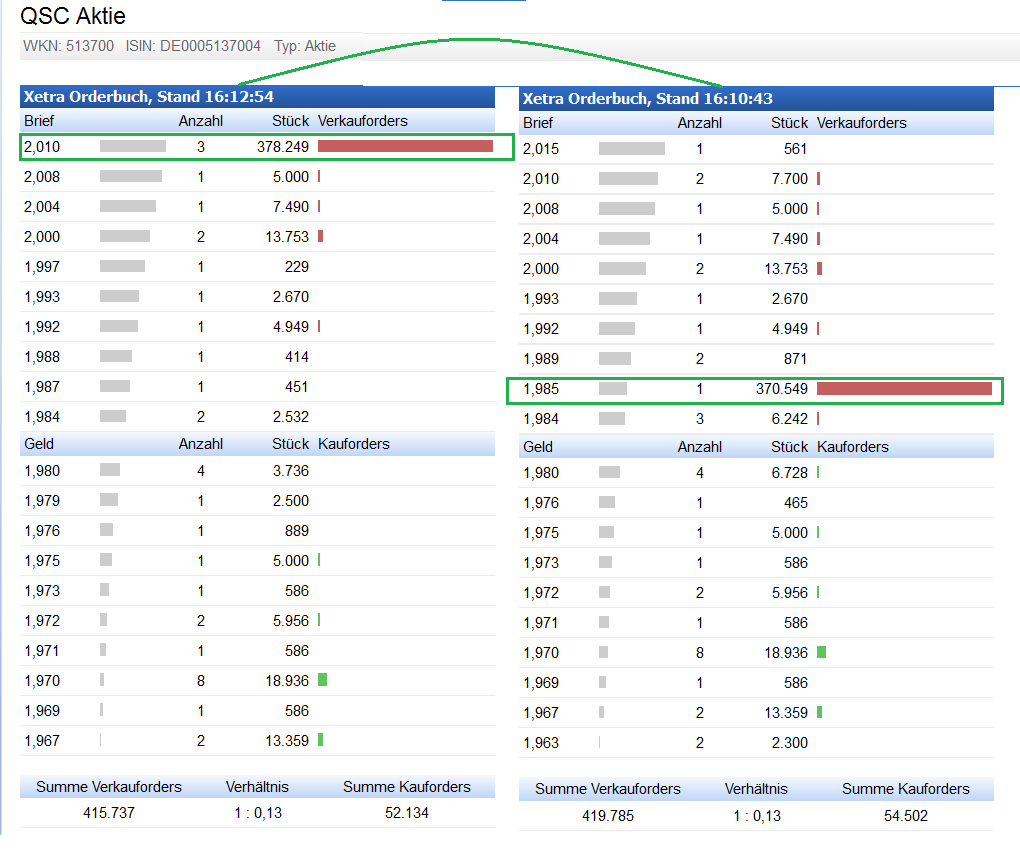Select the 1,989 Brief price

541,359
